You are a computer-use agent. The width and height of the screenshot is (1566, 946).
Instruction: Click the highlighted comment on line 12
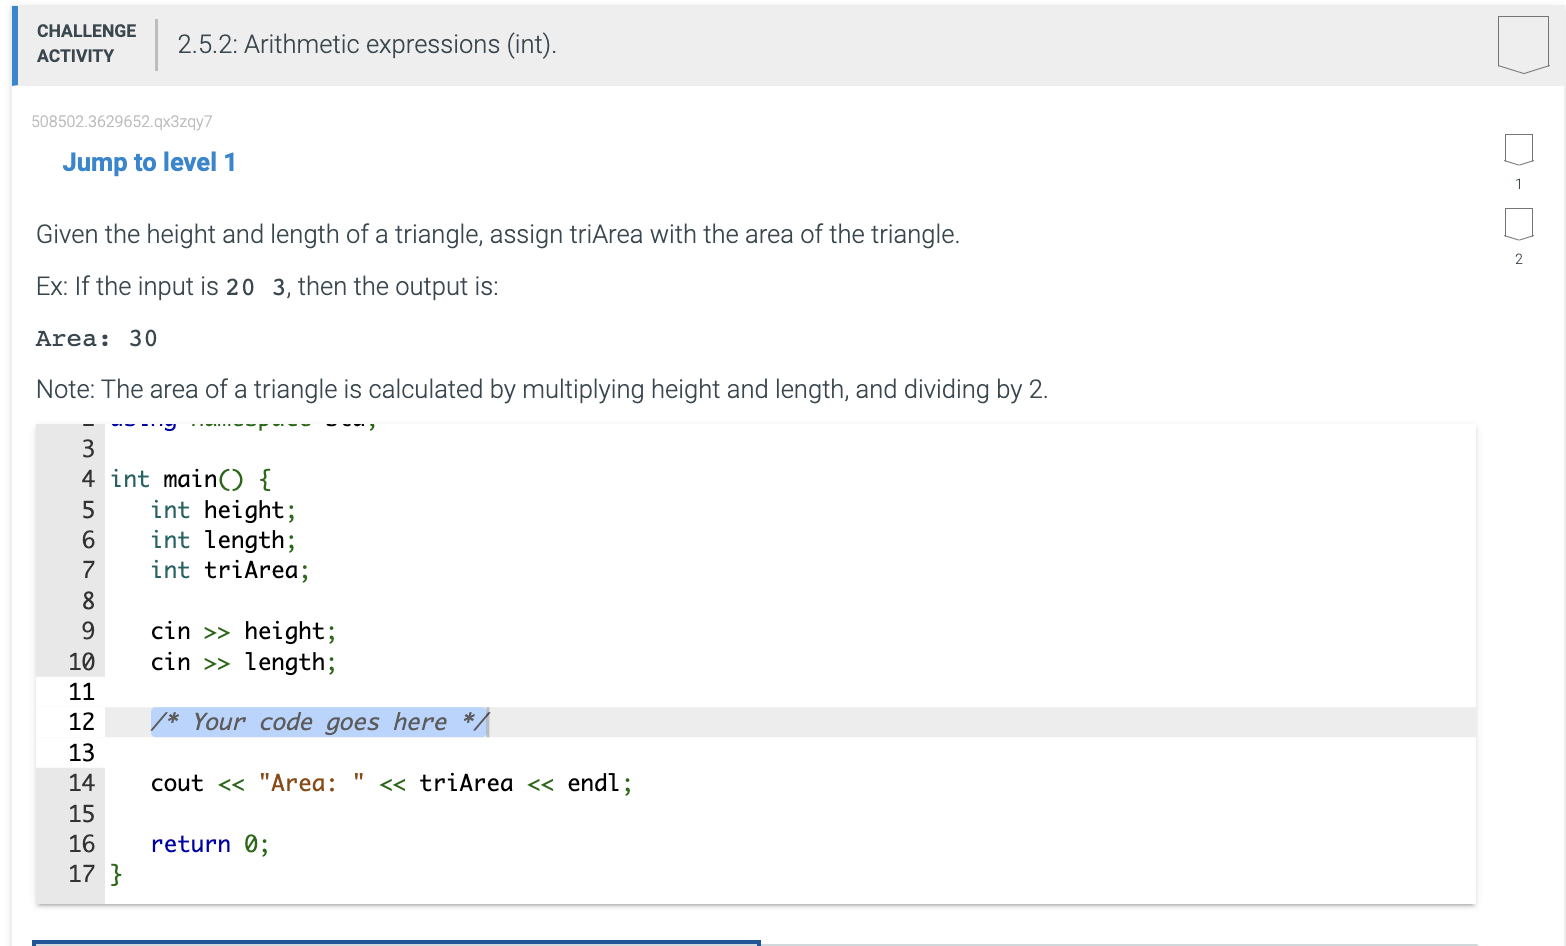click(318, 722)
